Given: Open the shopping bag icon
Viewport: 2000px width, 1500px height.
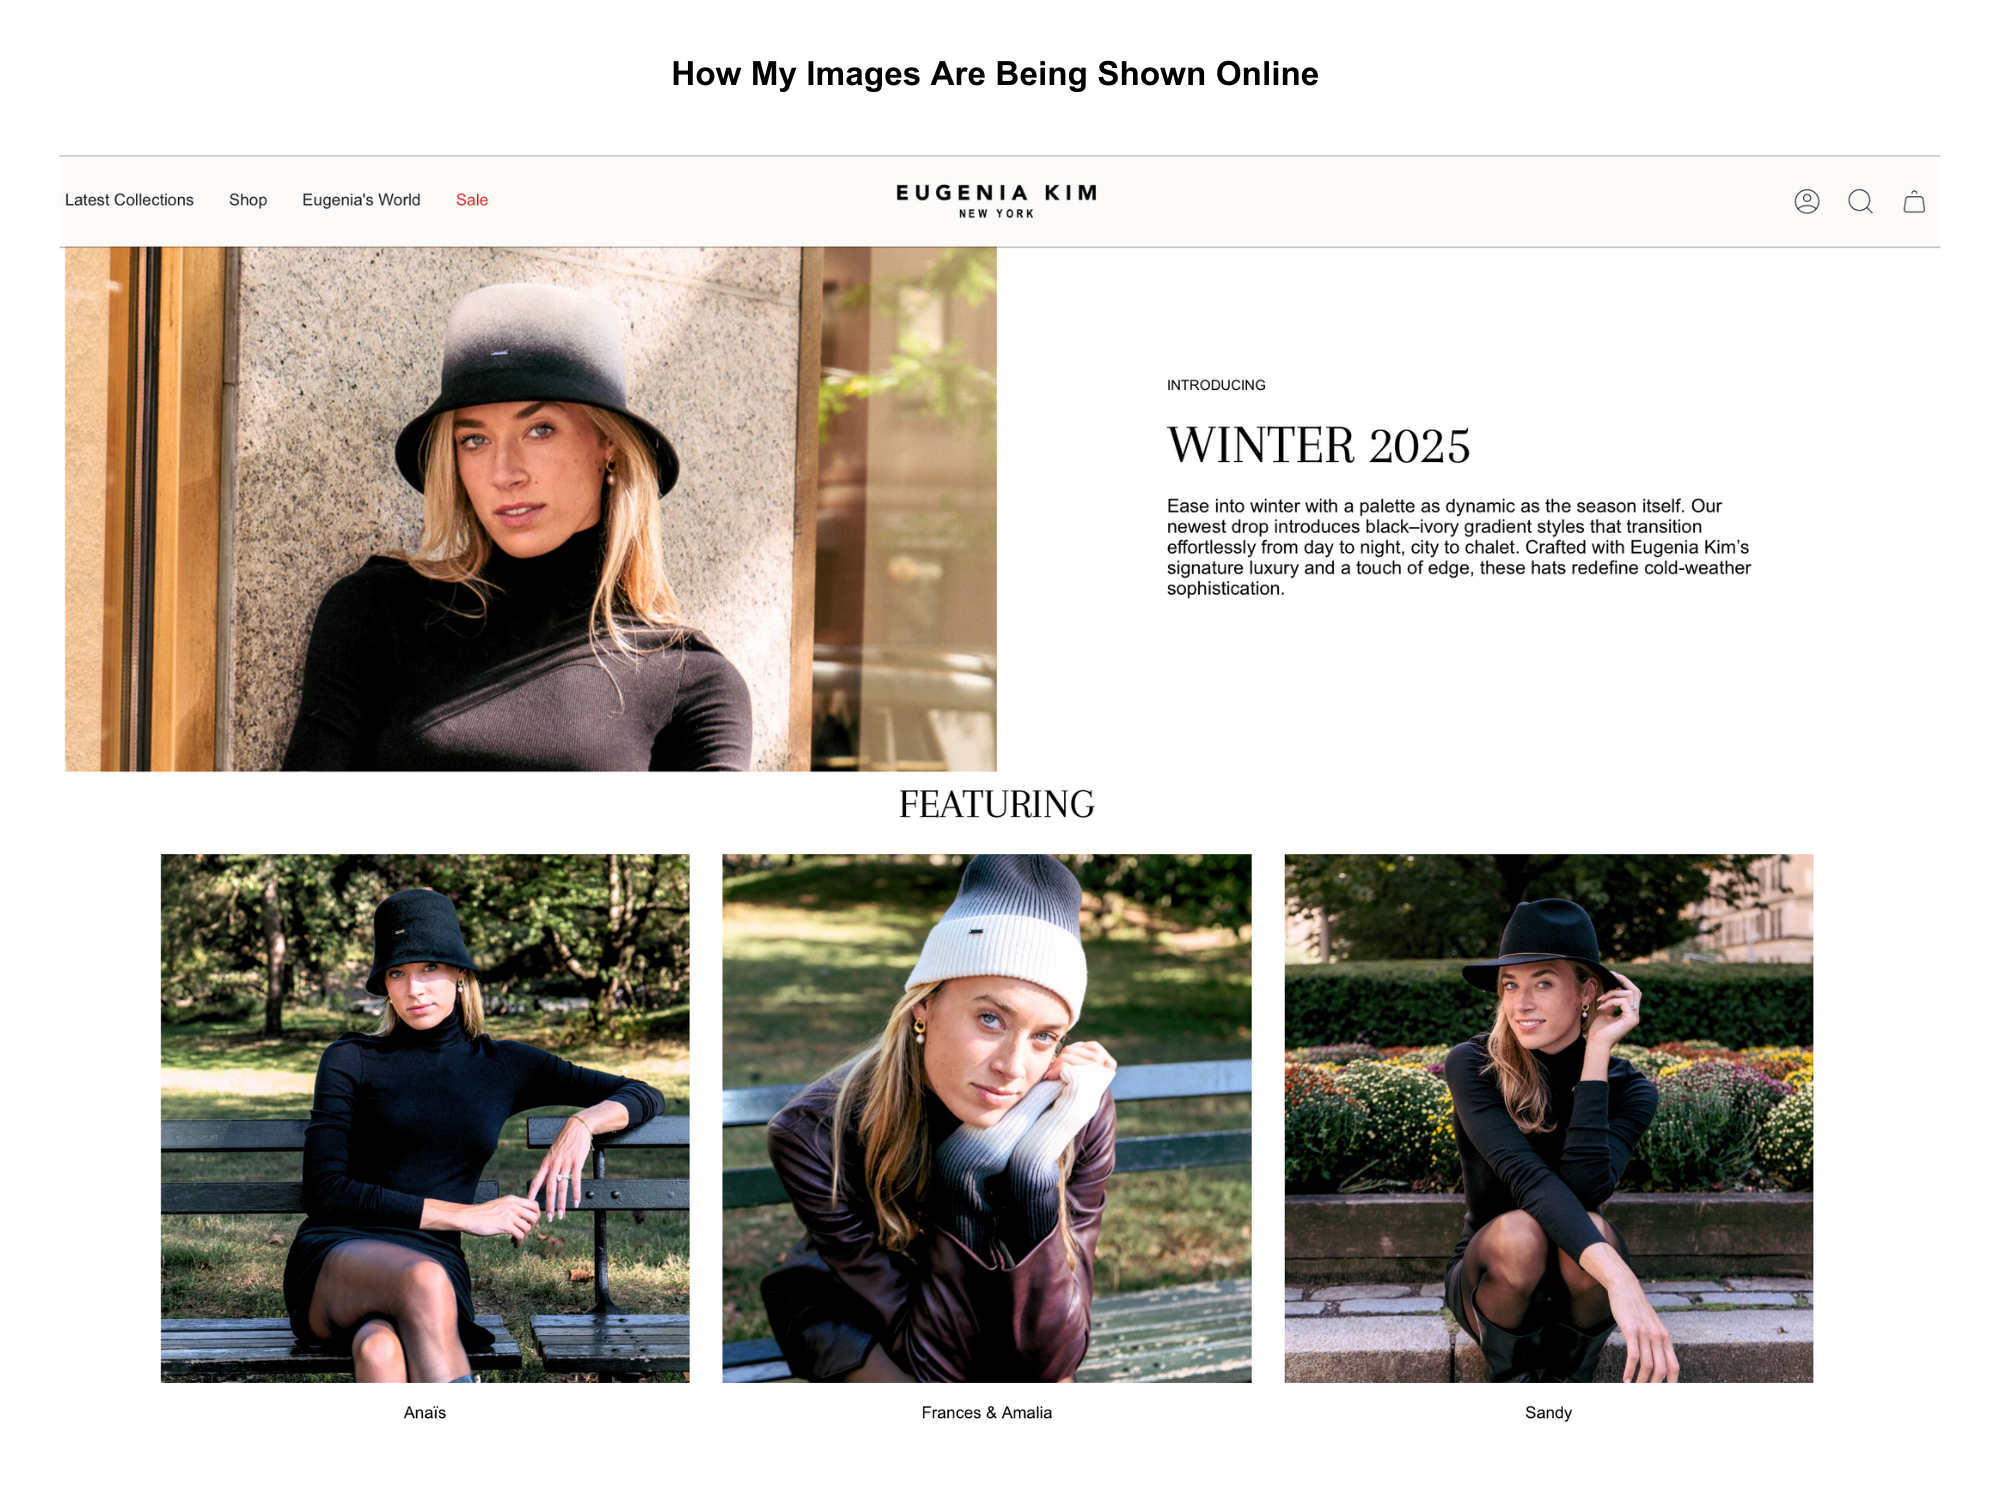Looking at the screenshot, I should [1914, 201].
